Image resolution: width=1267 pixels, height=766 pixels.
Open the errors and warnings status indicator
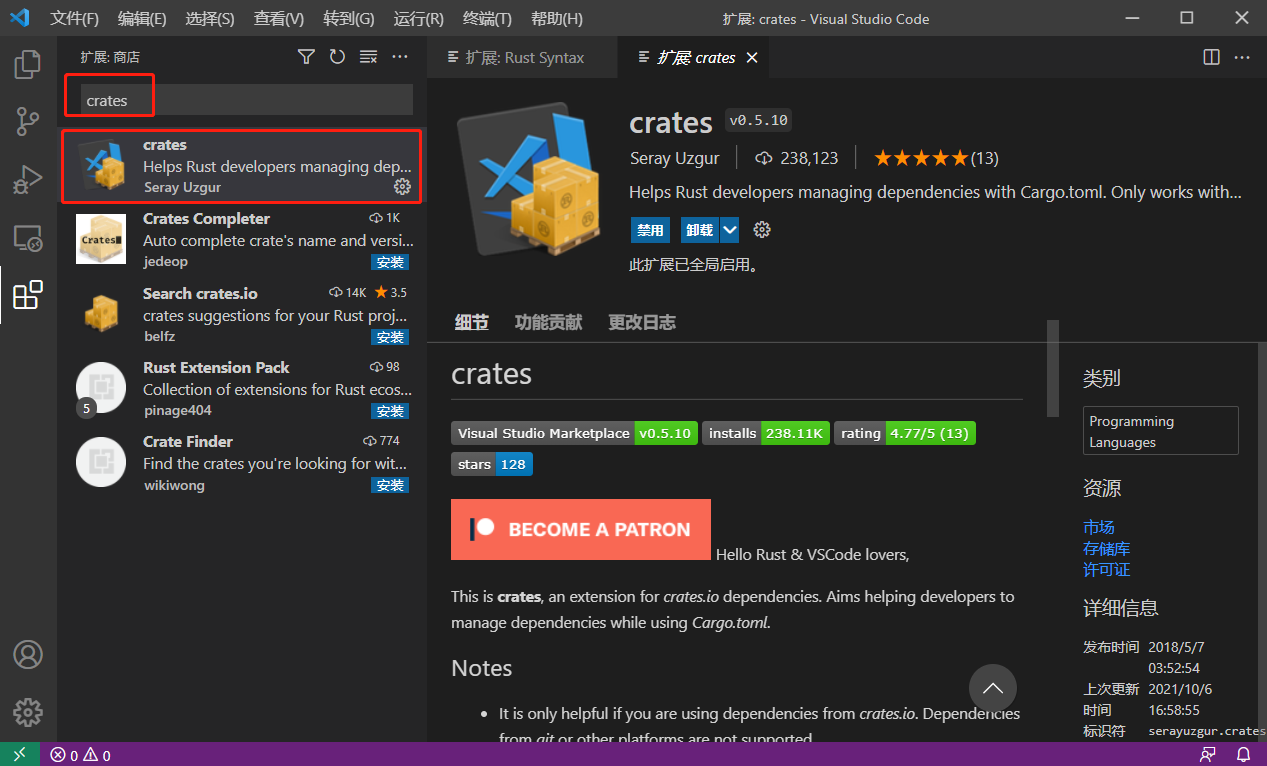[x=81, y=755]
